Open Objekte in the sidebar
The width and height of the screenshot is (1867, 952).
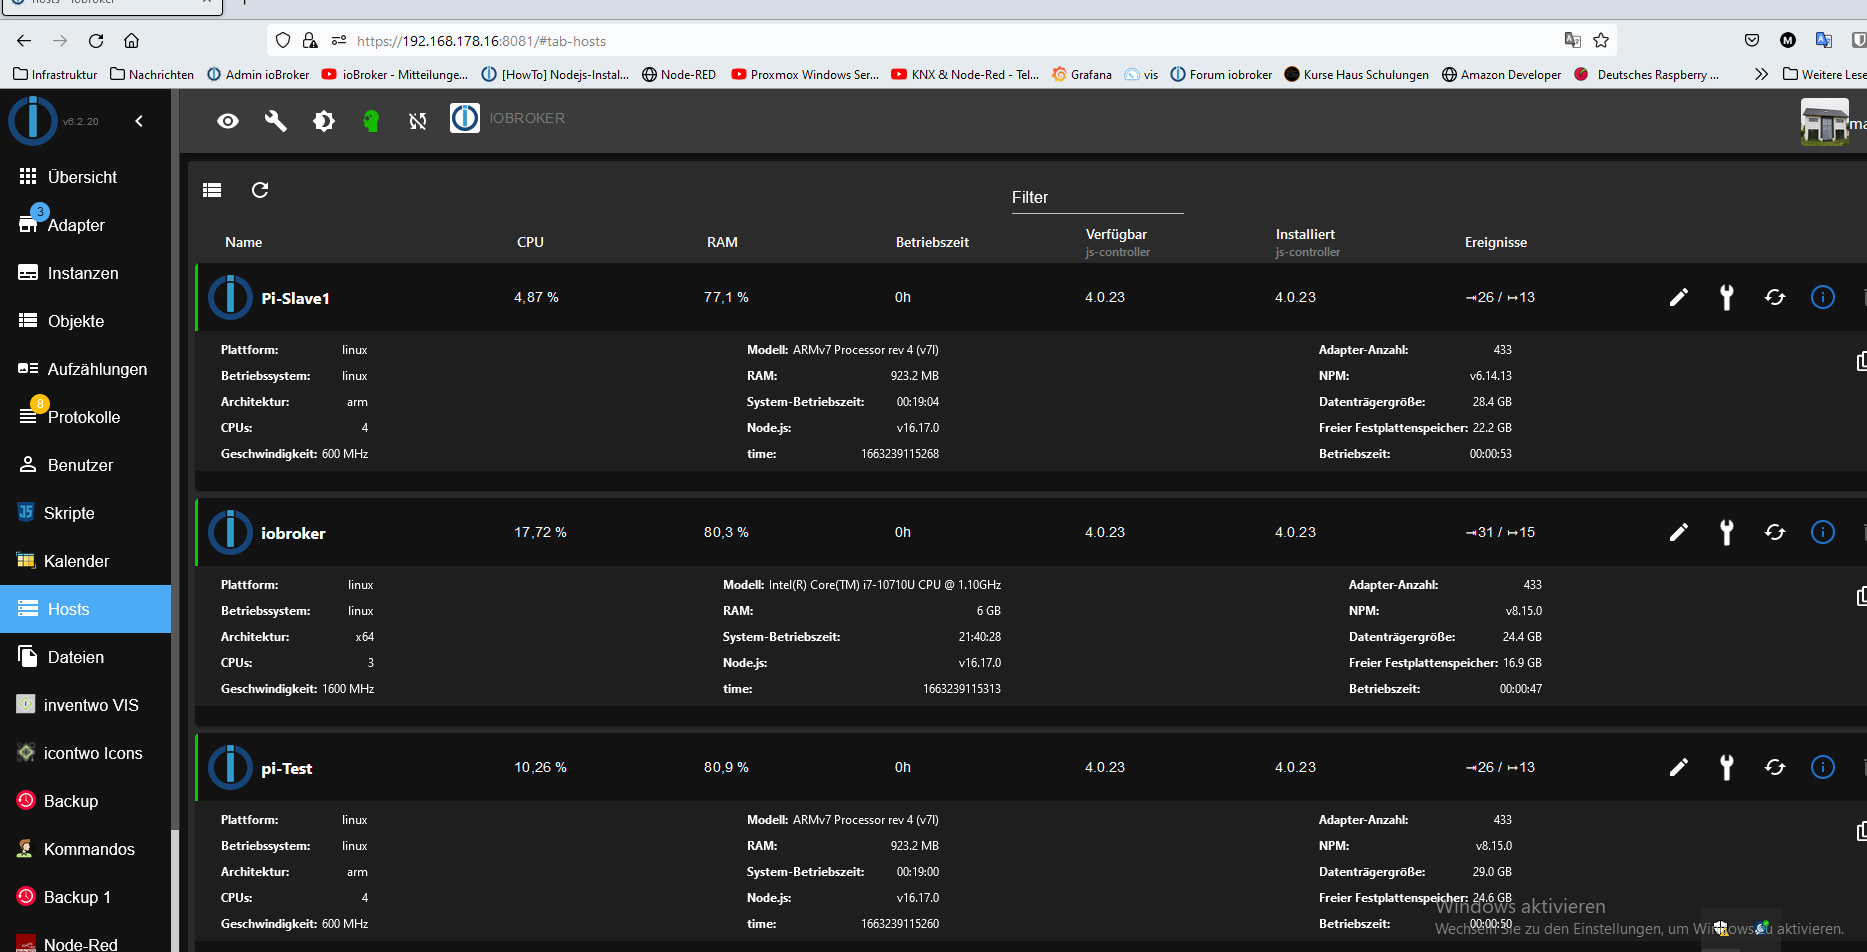click(x=85, y=321)
